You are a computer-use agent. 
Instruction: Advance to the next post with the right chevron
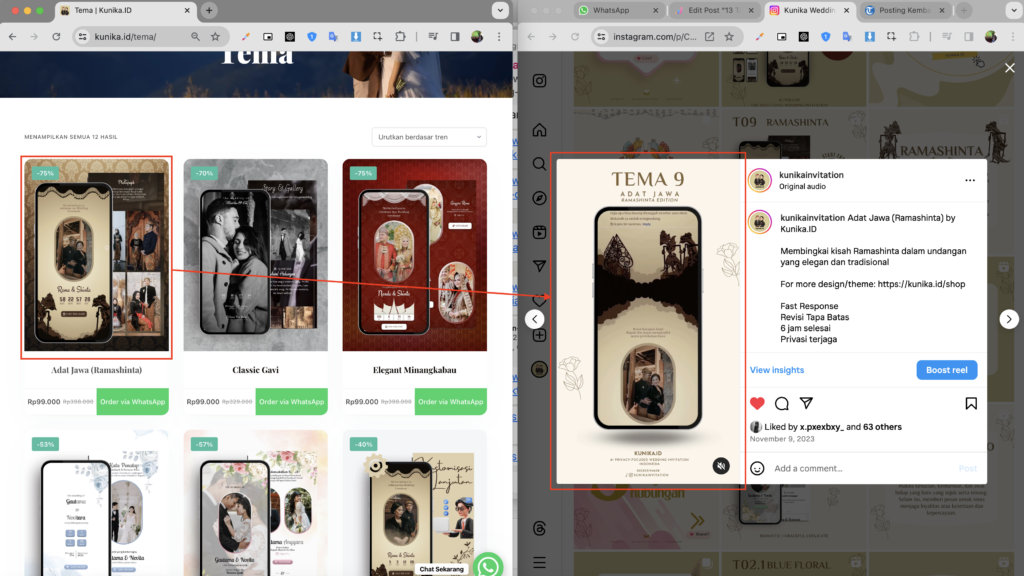click(1009, 318)
